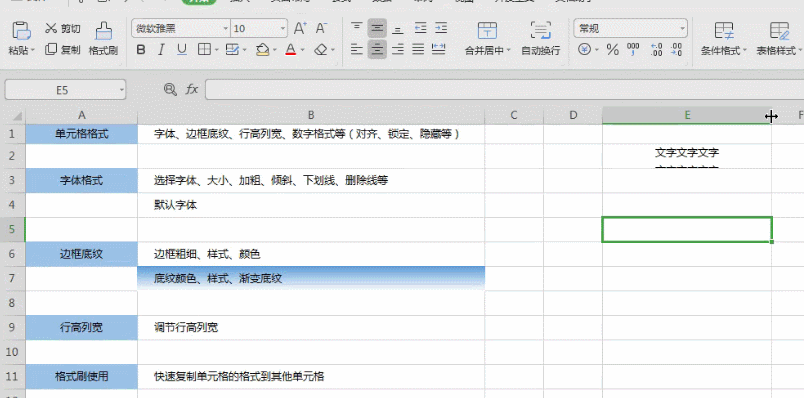Click into the formula bar input
Viewport: 804px width, 398px height.
505,90
